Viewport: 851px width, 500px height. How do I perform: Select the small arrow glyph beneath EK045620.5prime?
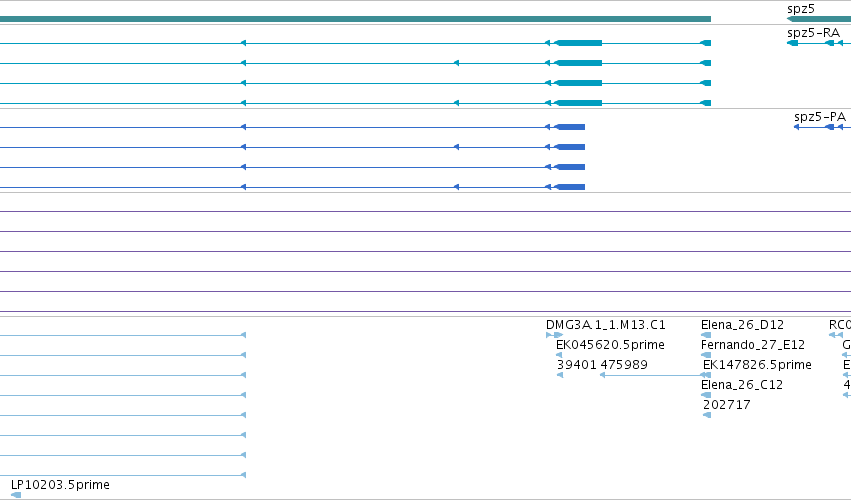click(x=559, y=355)
